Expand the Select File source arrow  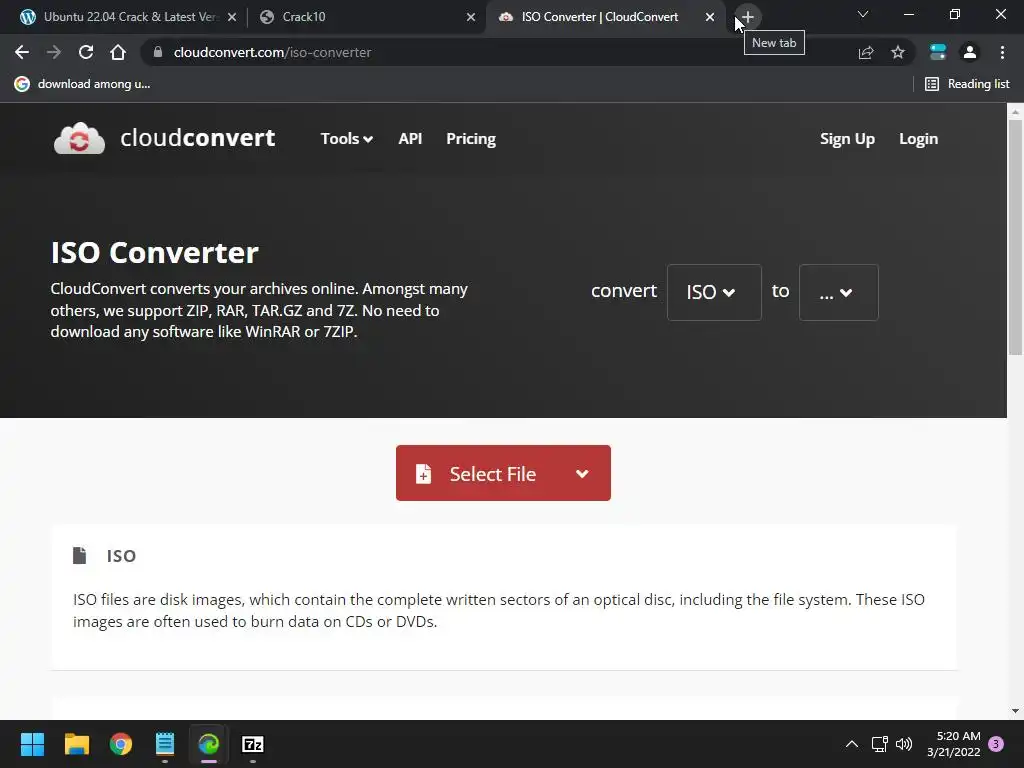pyautogui.click(x=583, y=473)
